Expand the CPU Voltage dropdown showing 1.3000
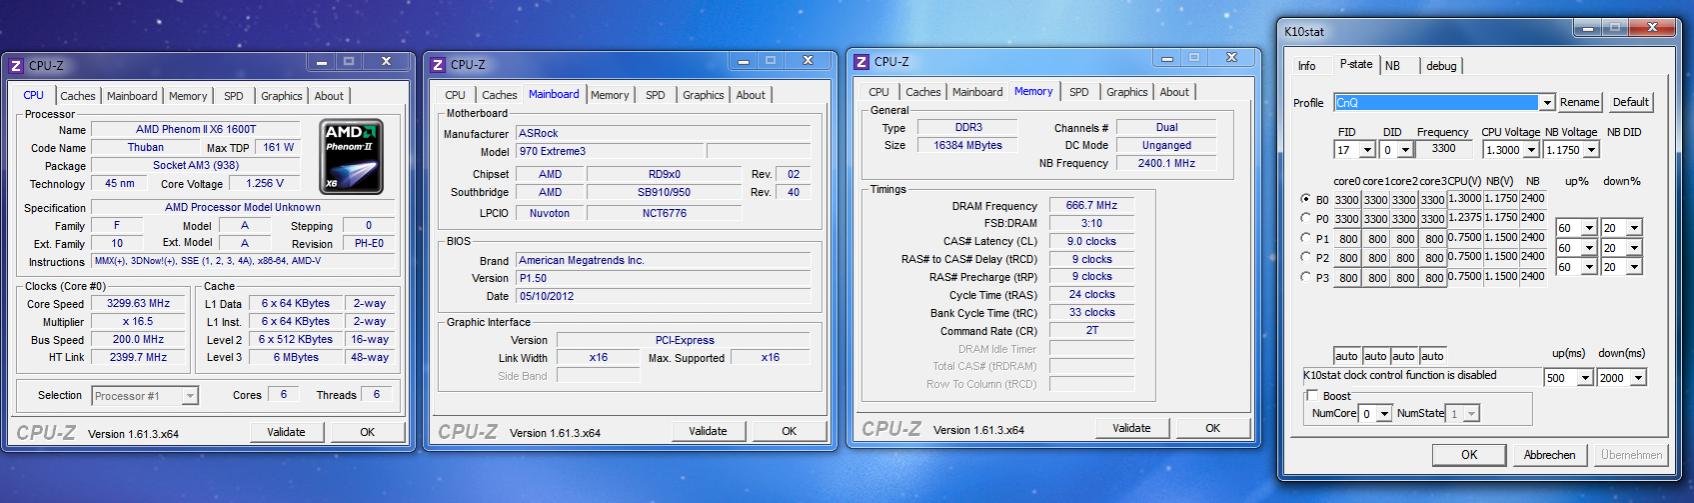The width and height of the screenshot is (1694, 503). coord(1530,150)
